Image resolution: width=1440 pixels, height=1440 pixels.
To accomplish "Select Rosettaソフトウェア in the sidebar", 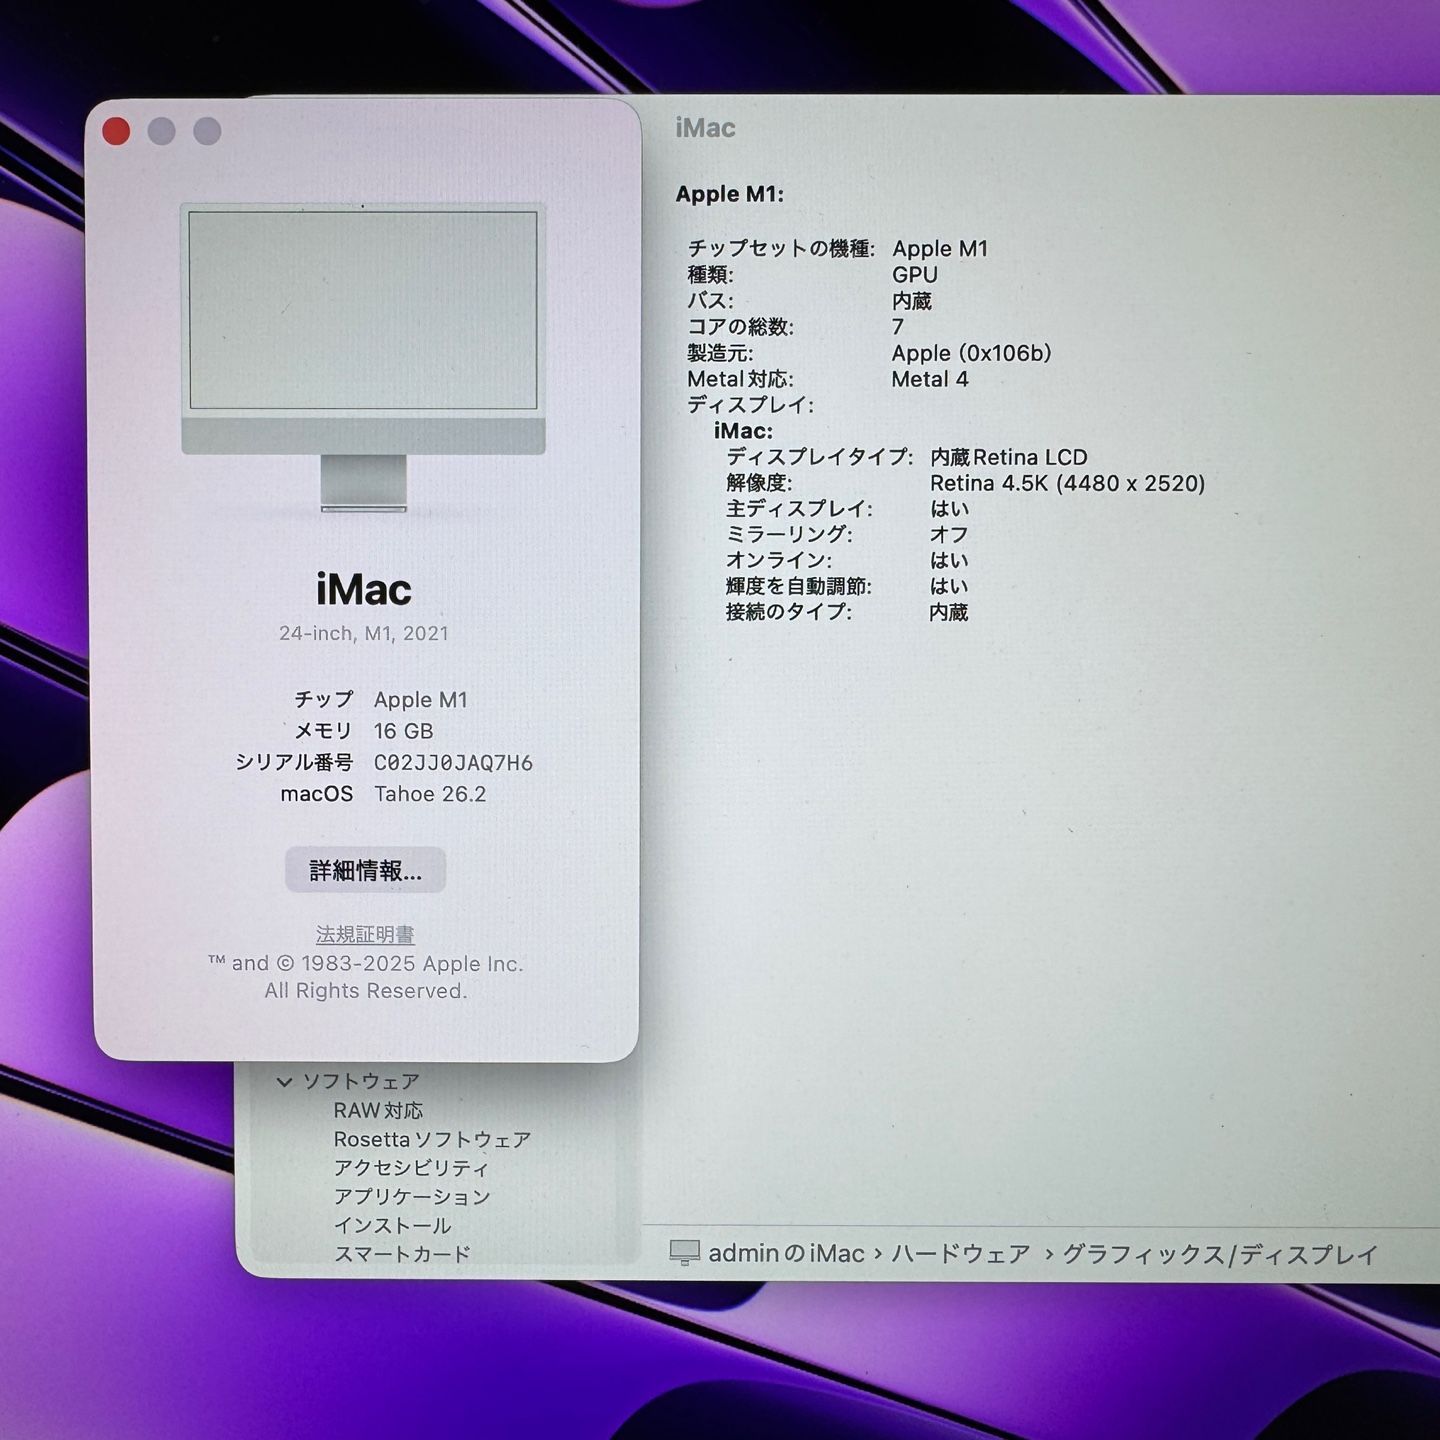I will point(432,1138).
